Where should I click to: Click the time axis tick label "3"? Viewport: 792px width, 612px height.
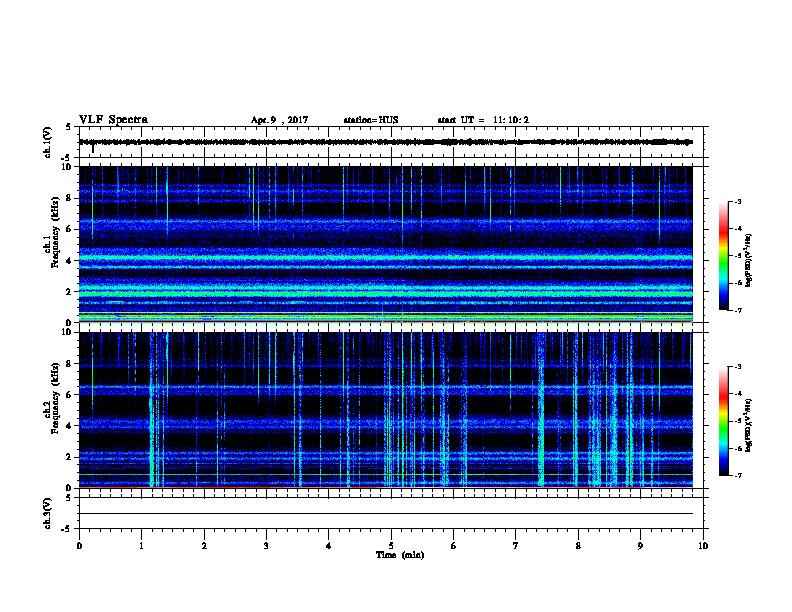[x=266, y=546]
